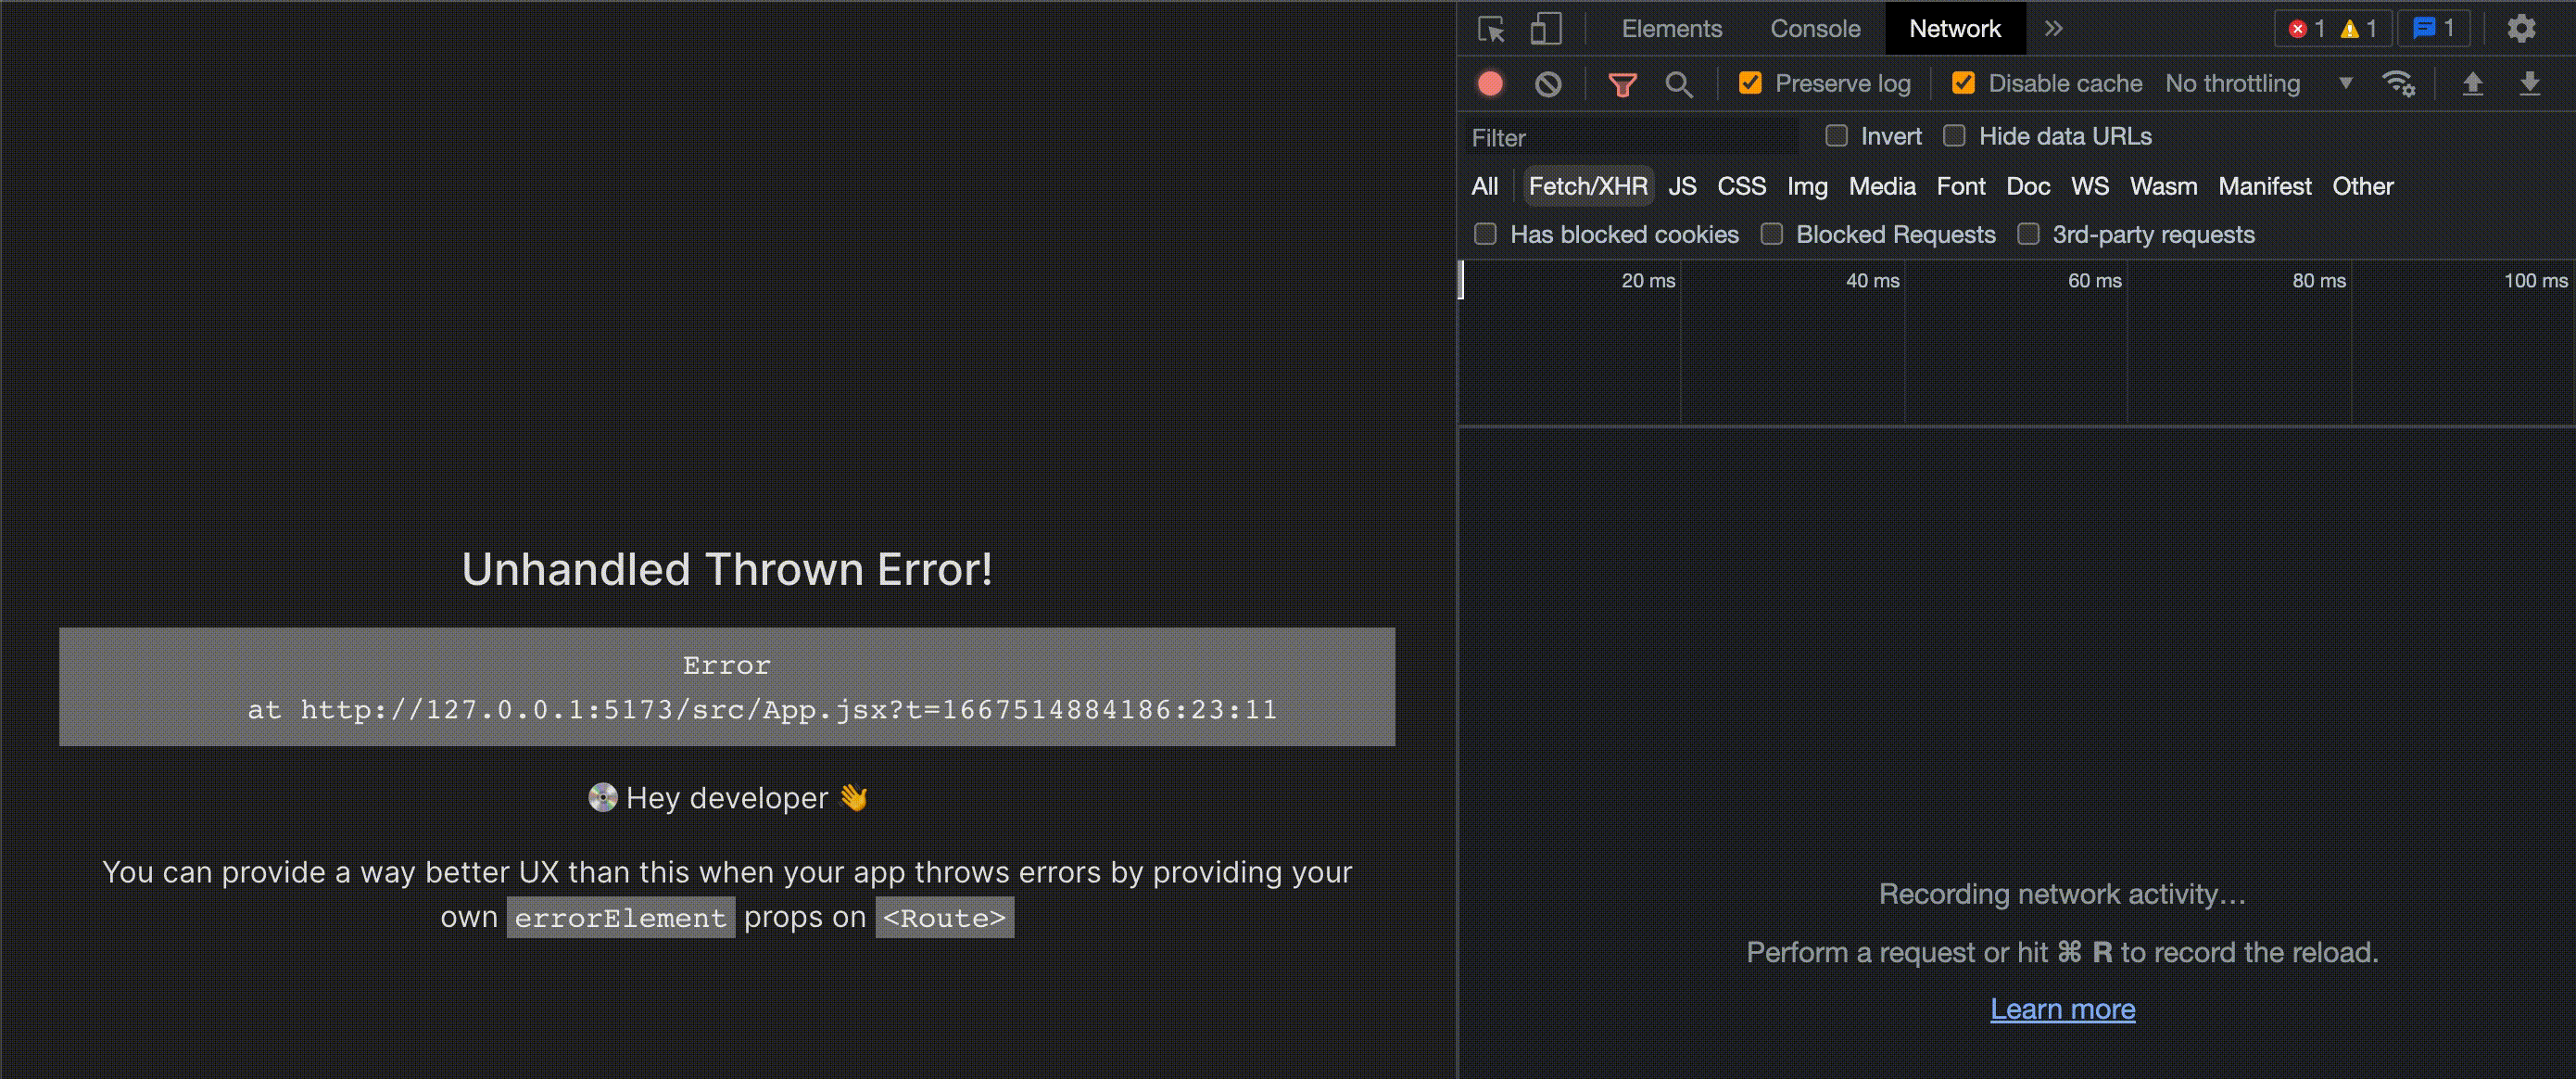Uncheck the Disable cache checkbox
This screenshot has width=2576, height=1079.
click(1963, 83)
